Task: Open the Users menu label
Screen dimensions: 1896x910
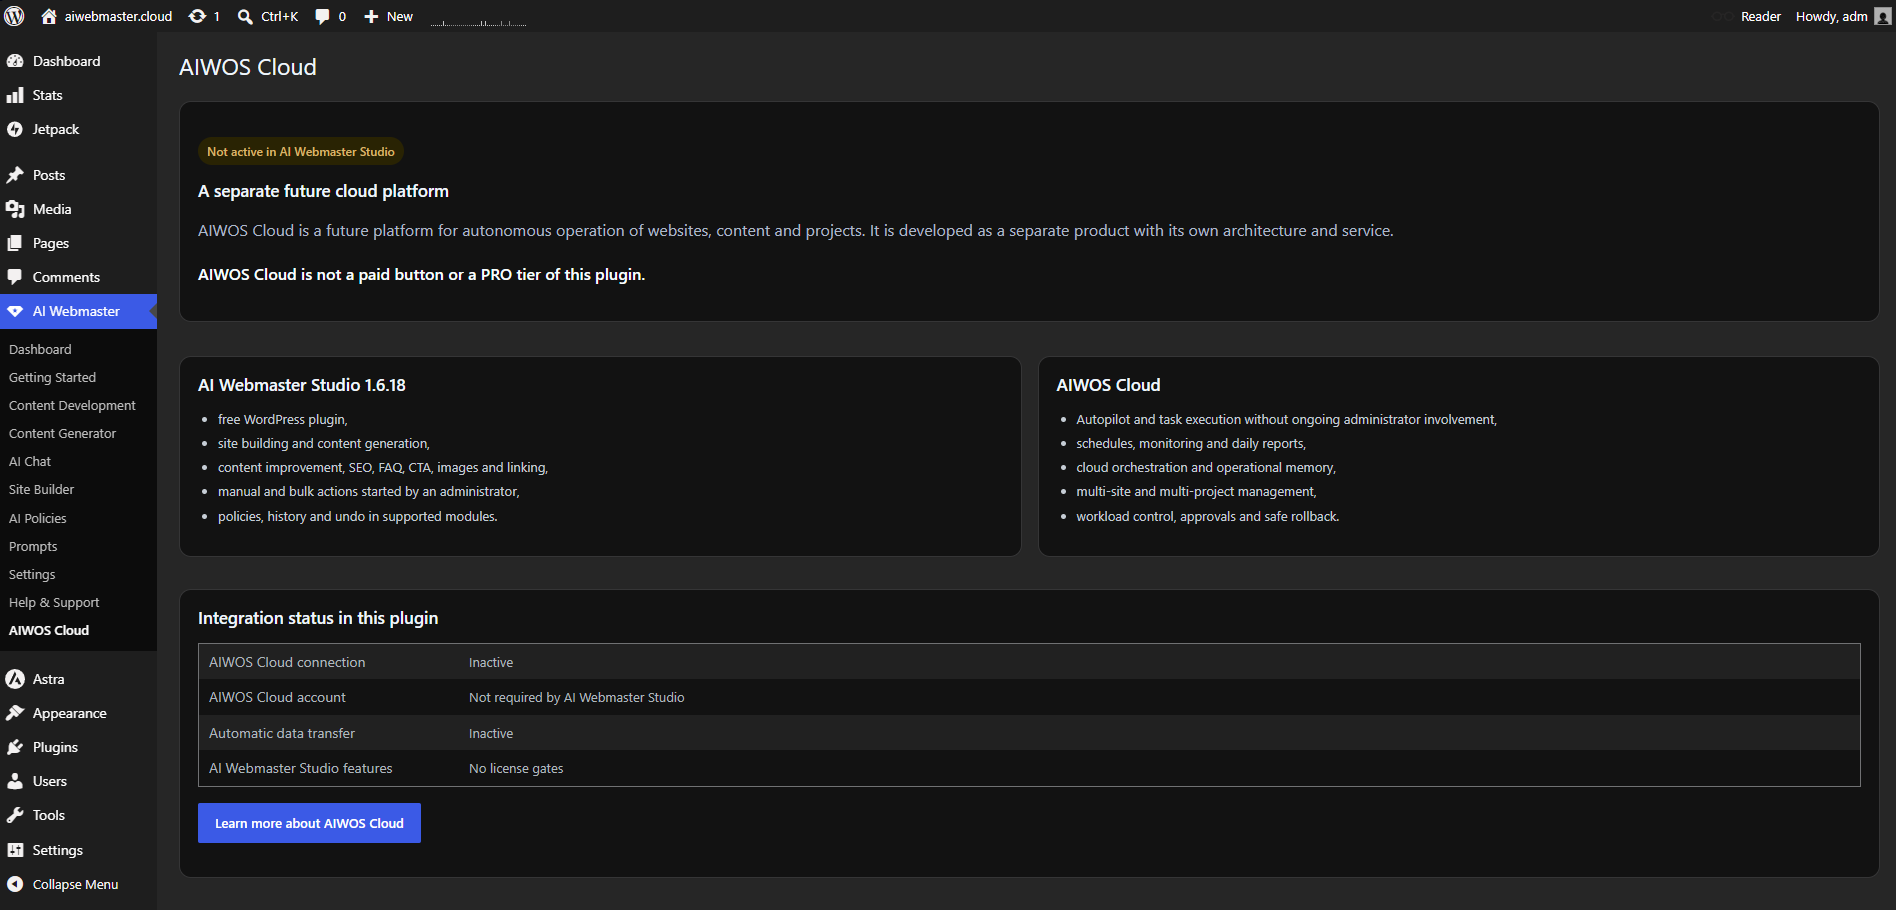Action: (x=49, y=781)
